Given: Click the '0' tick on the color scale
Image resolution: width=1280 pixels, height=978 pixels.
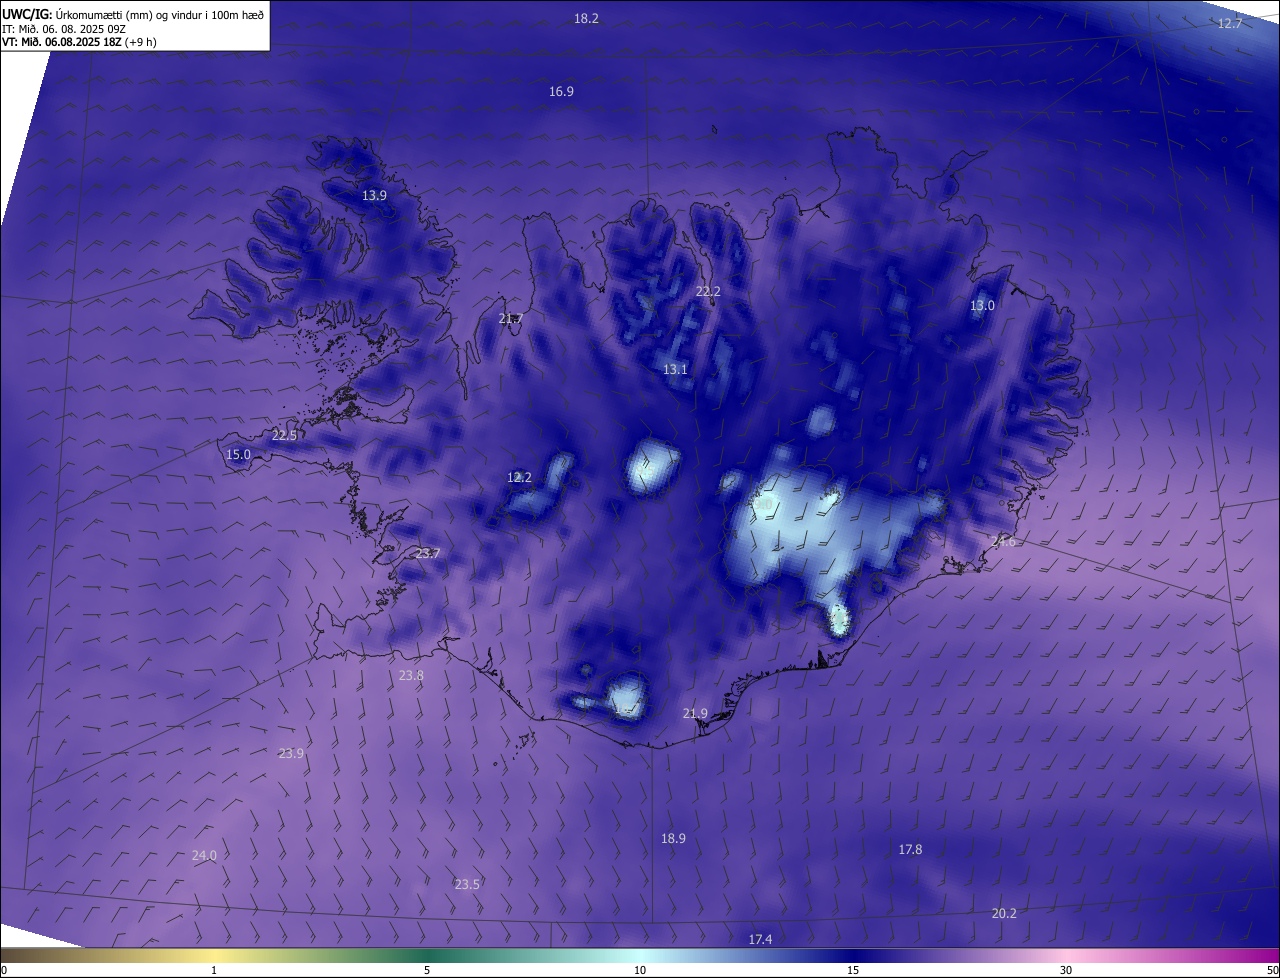Looking at the screenshot, I should (4, 970).
